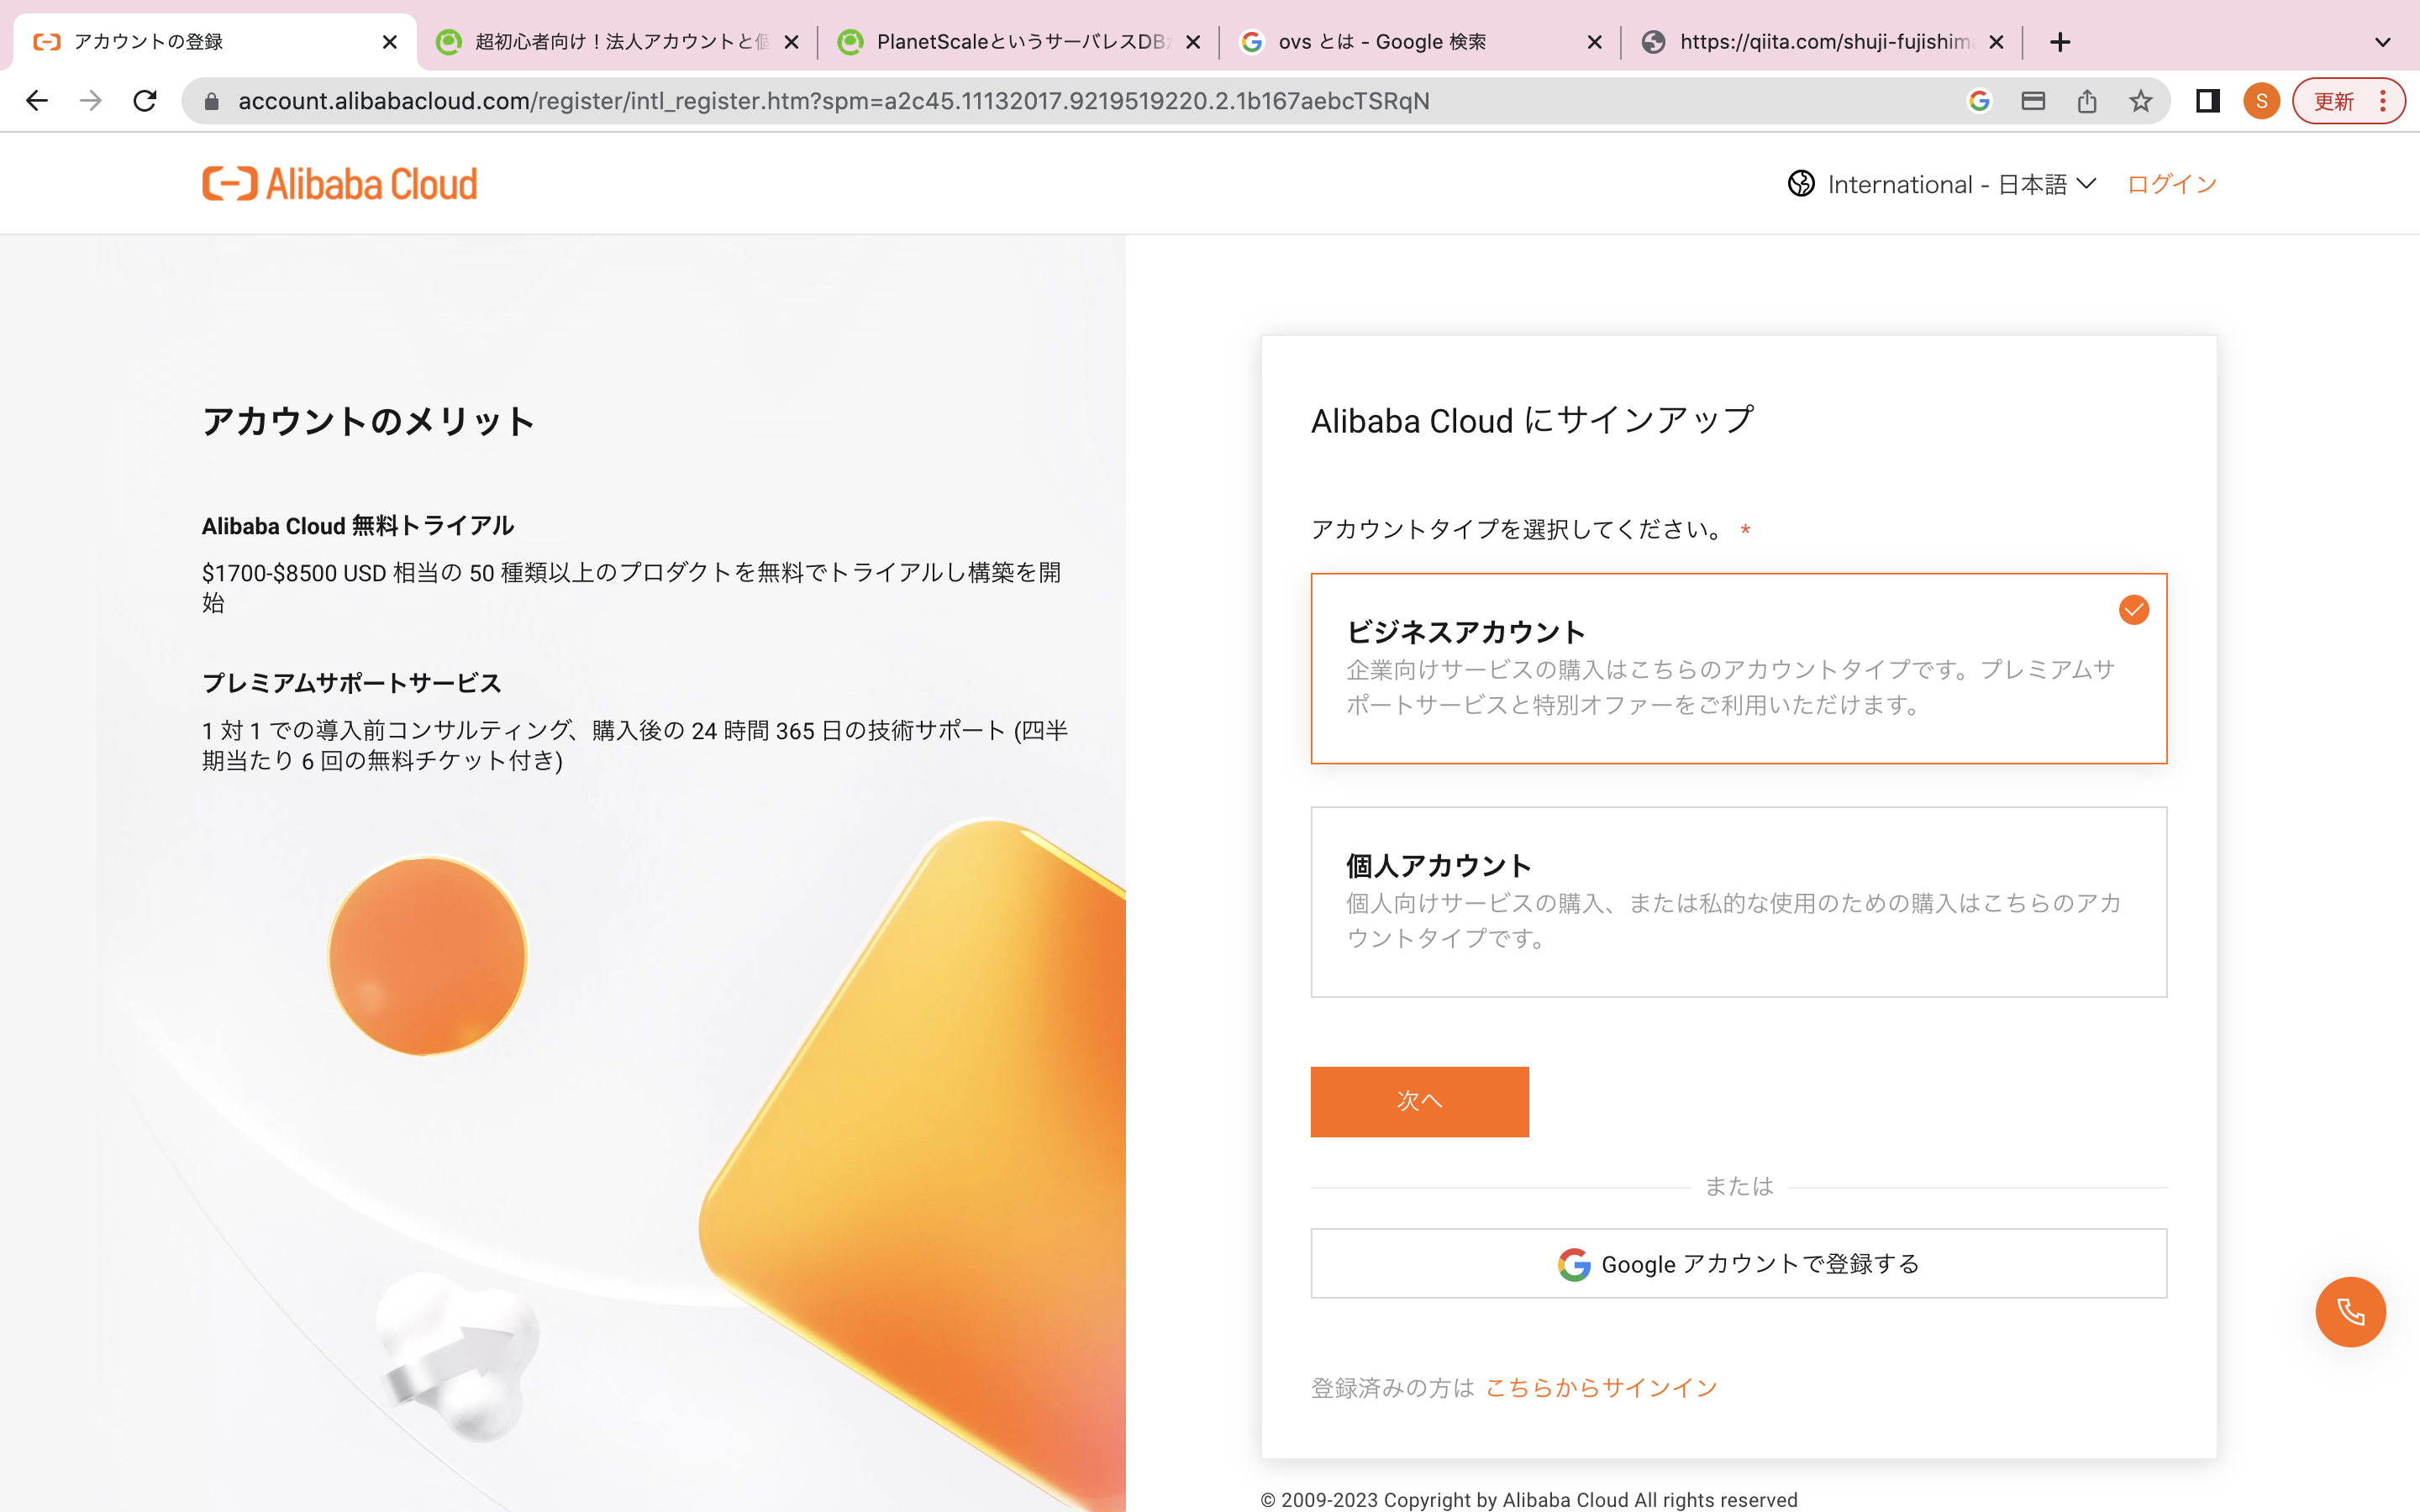Open the orange S profile avatar
Image resolution: width=2420 pixels, height=1512 pixels.
pyautogui.click(x=2262, y=101)
